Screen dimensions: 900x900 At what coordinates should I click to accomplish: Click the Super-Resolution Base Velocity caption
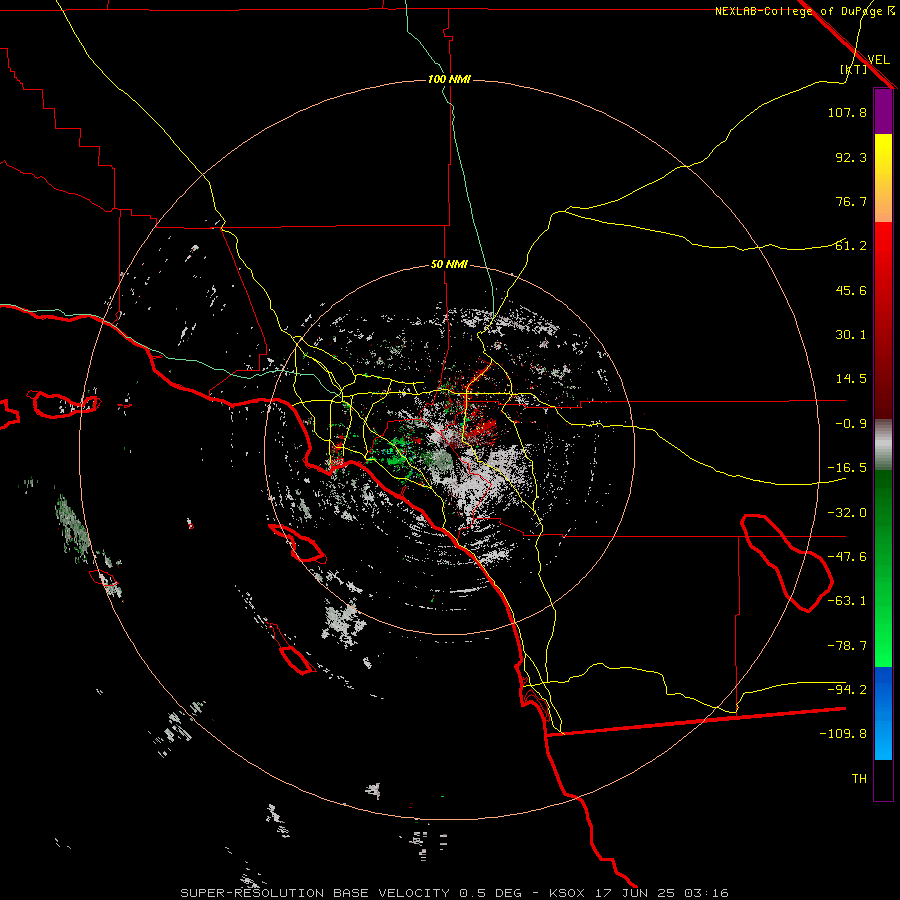tap(454, 893)
